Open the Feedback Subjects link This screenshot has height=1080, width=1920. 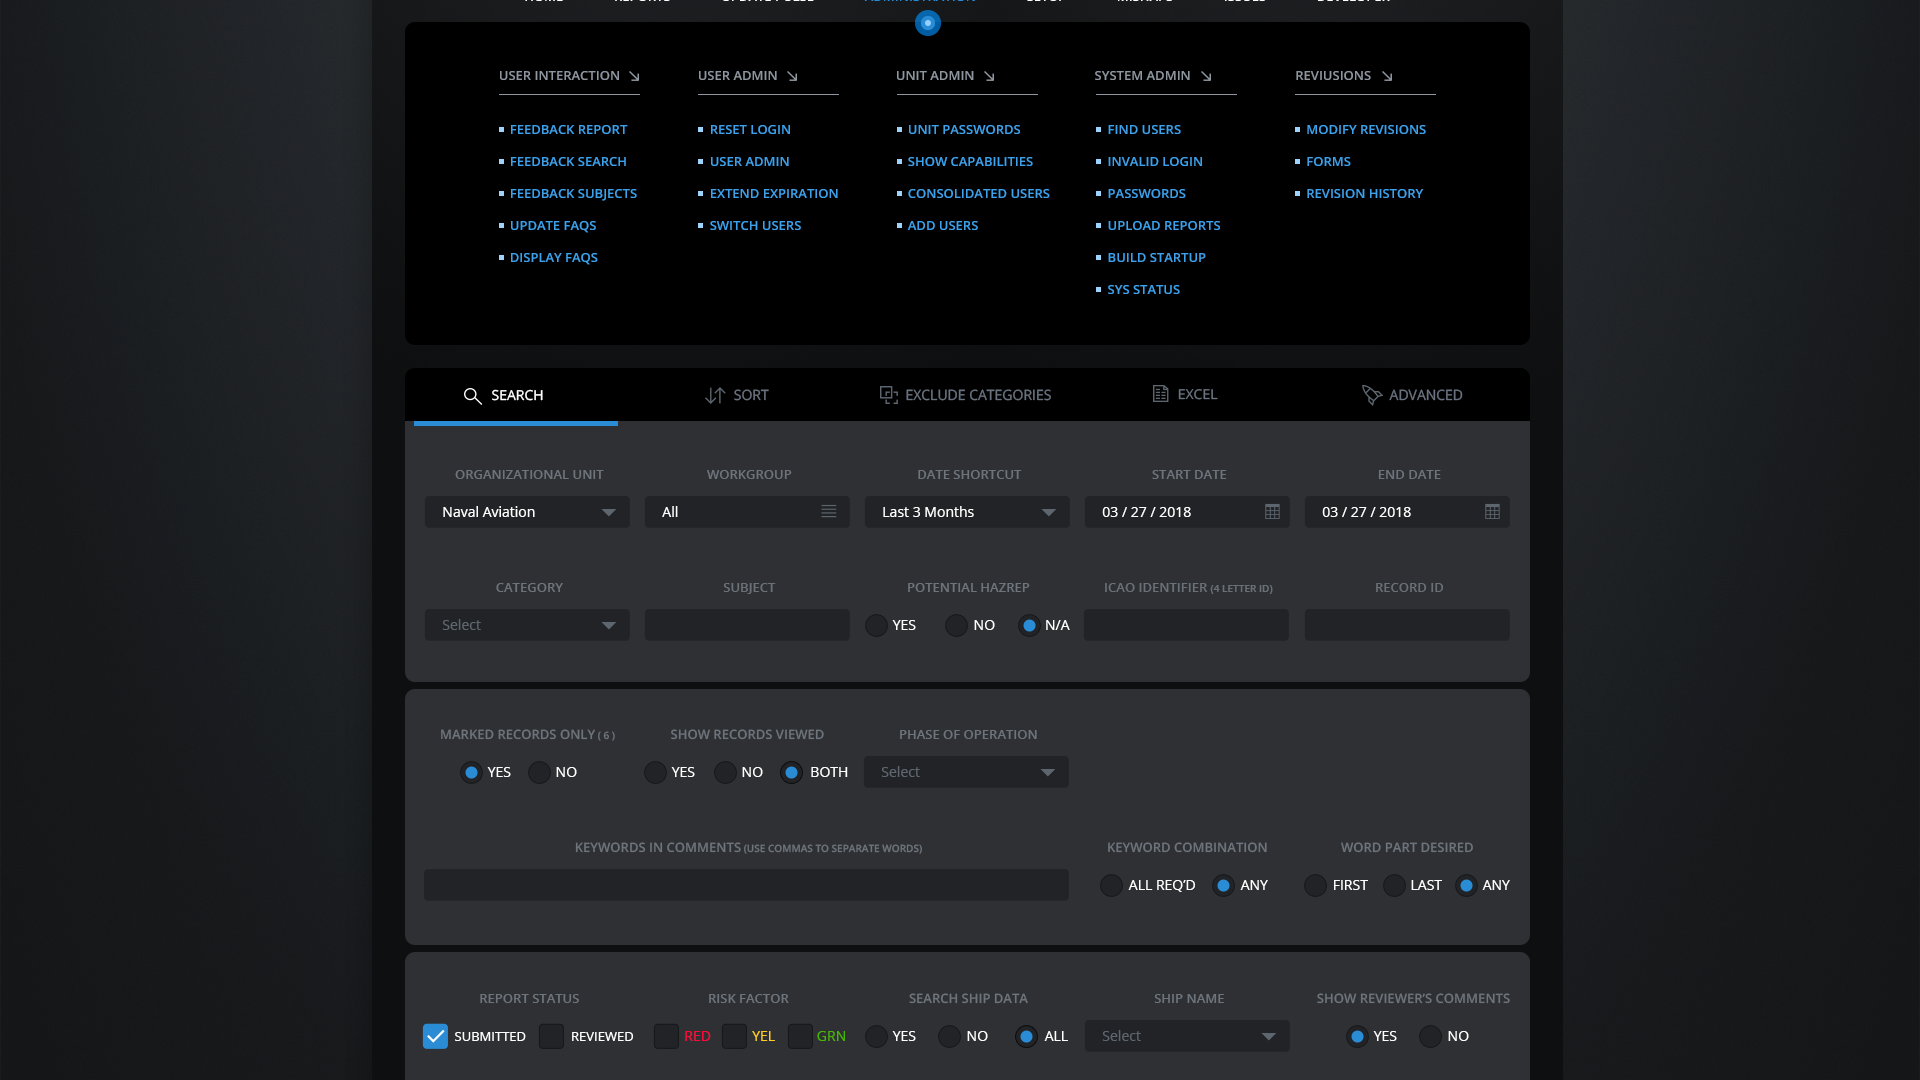click(x=573, y=194)
